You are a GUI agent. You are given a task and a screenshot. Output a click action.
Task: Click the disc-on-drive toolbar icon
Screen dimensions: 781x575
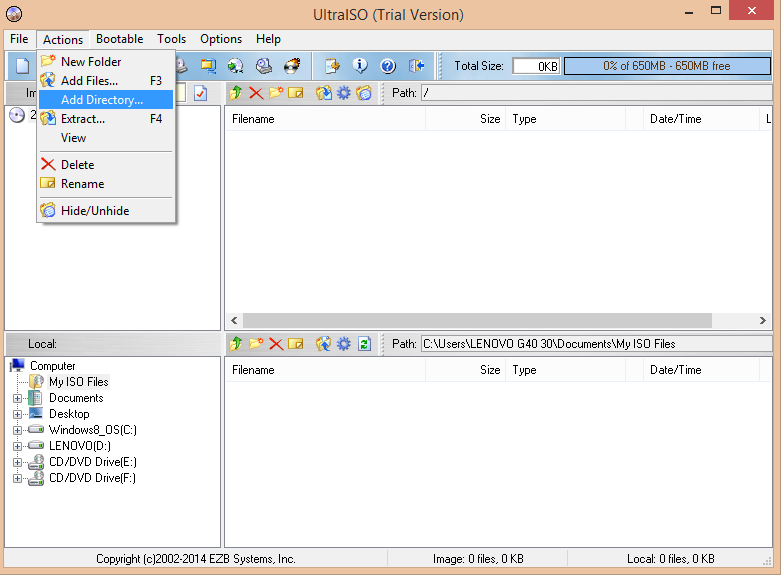(264, 66)
